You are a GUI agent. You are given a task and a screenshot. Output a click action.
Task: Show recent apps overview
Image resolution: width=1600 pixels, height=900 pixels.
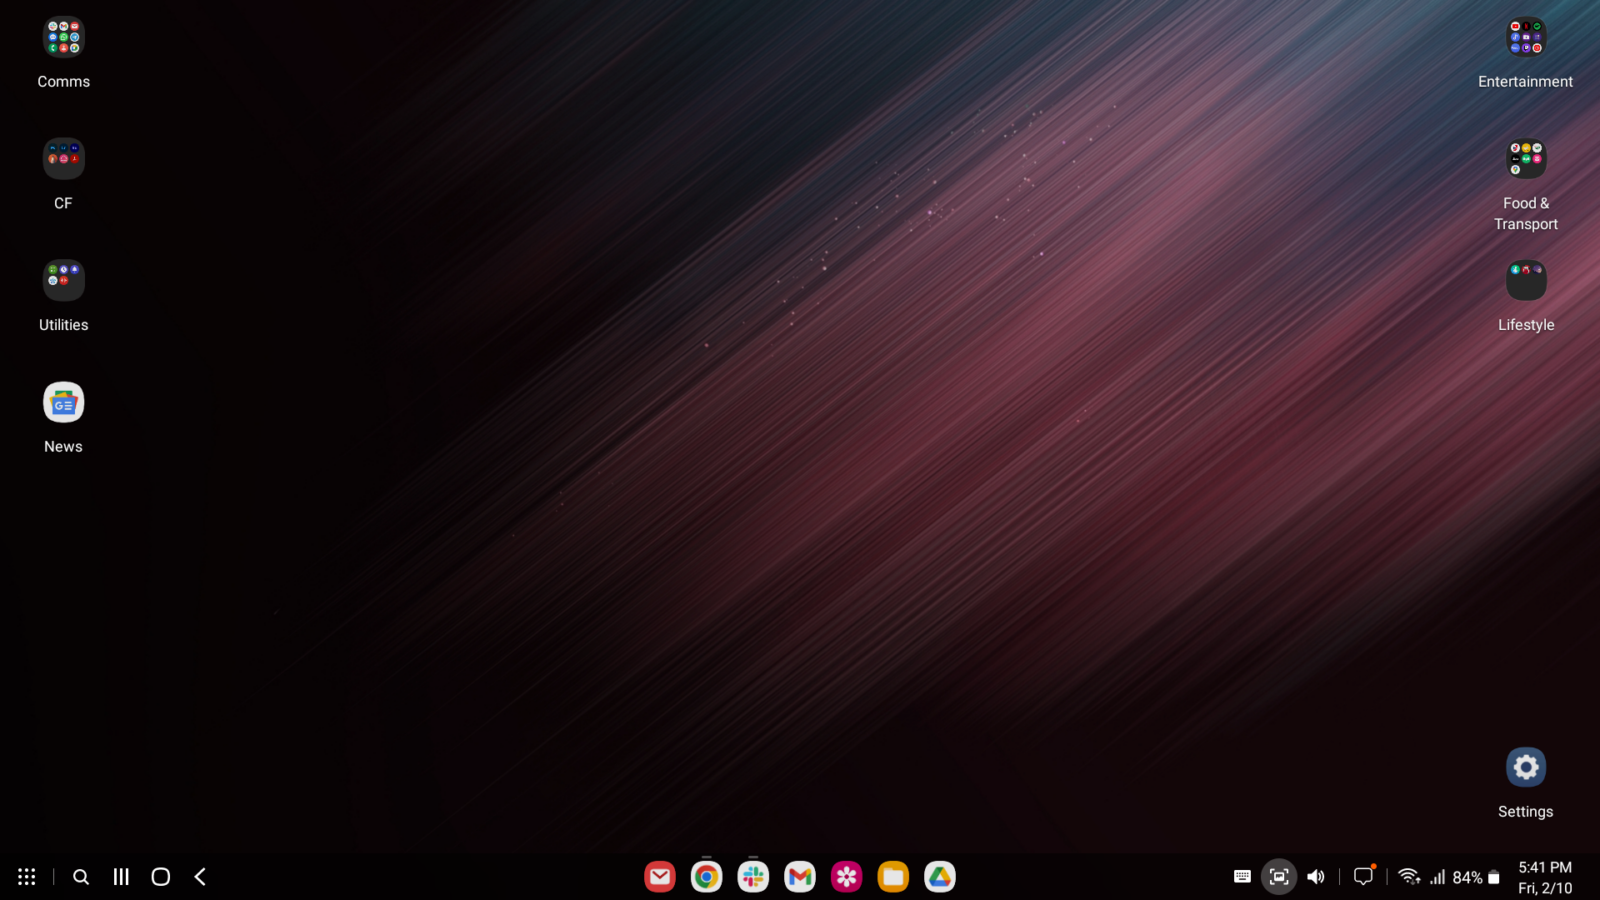click(x=120, y=876)
